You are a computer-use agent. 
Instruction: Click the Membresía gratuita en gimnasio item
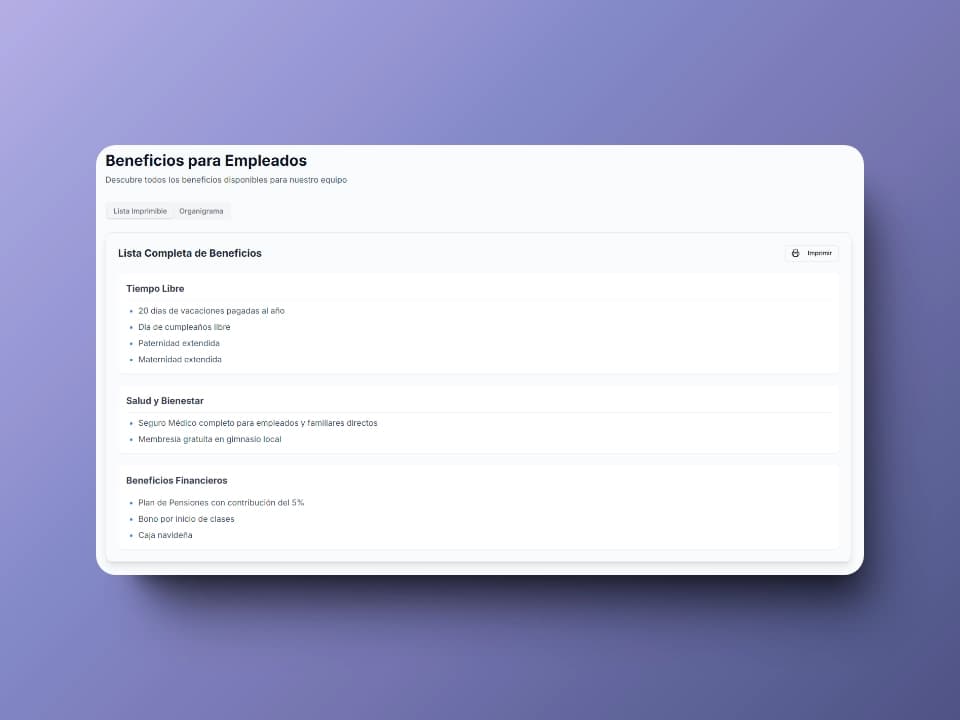coord(210,439)
